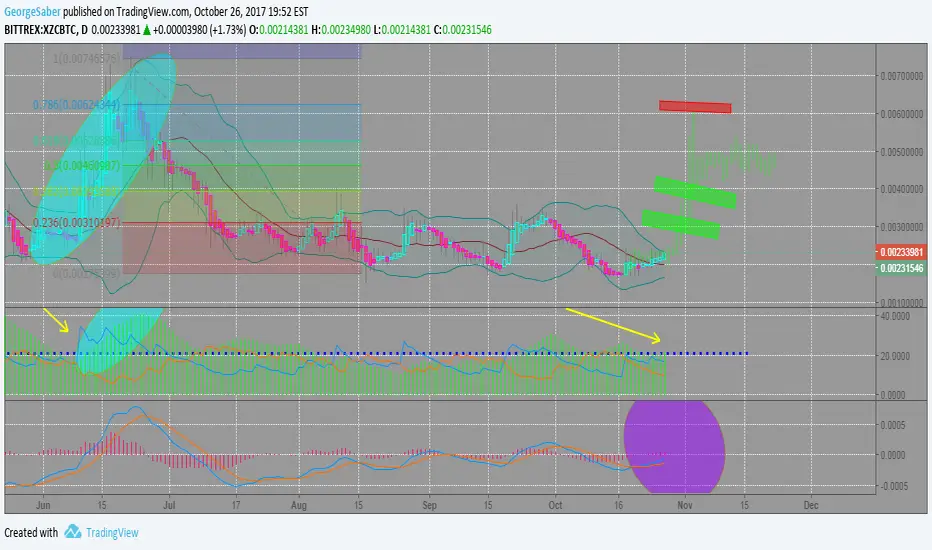Click the O:0.00214381 open value
This screenshot has height=550, width=932.
pos(279,30)
